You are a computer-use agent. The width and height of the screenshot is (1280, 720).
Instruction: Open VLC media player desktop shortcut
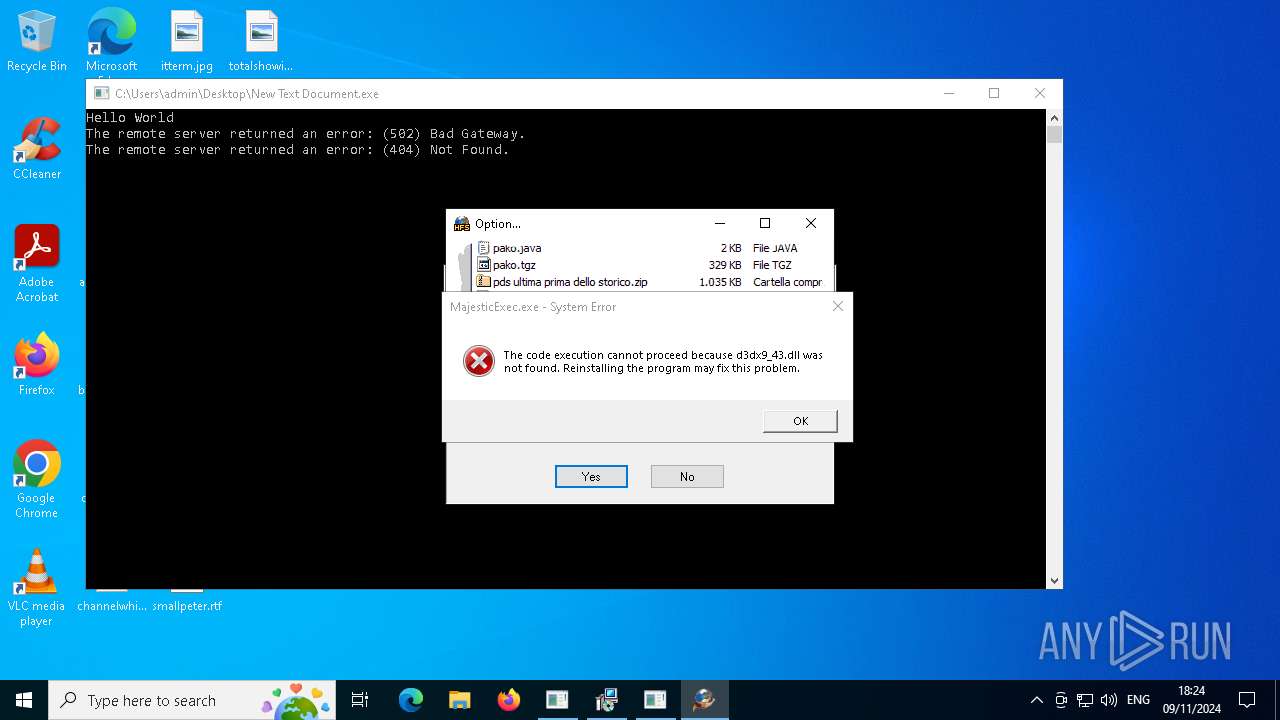[x=37, y=588]
